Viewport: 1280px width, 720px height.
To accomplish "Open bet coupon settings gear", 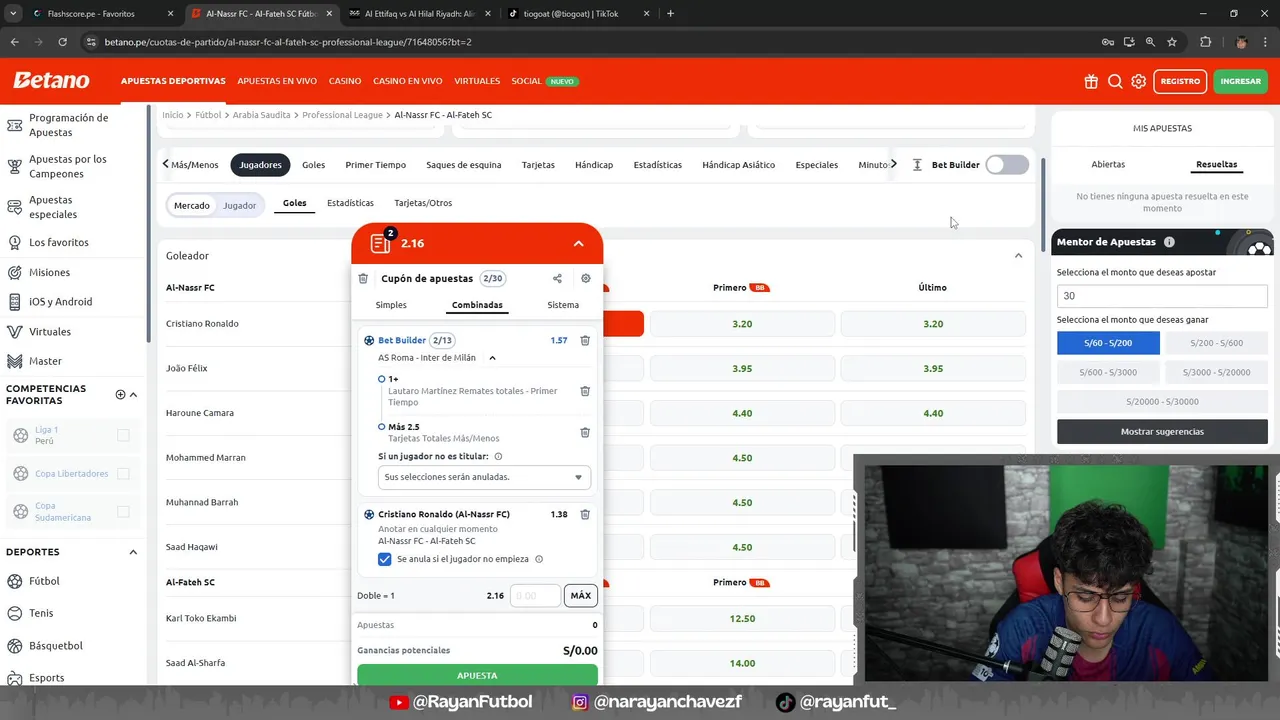I will click(x=586, y=279).
